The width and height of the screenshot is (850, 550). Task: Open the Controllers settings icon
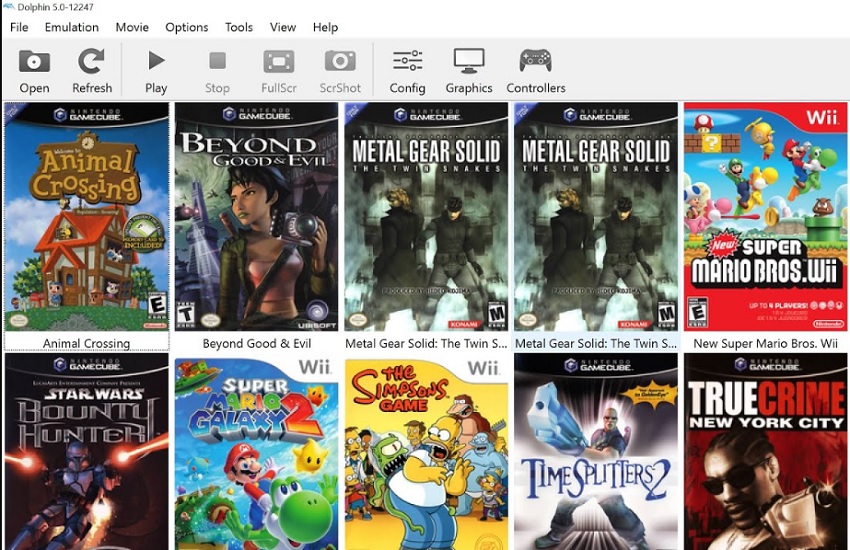coord(536,62)
